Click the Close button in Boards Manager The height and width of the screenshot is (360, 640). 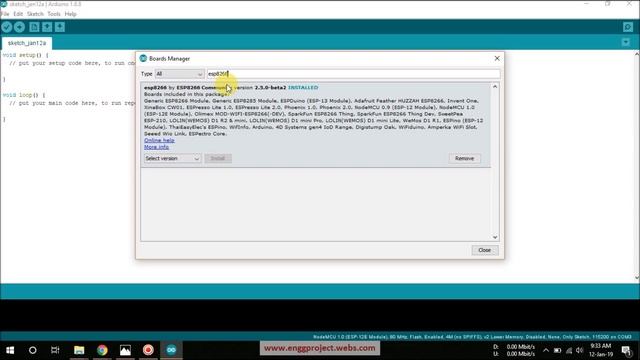point(485,250)
